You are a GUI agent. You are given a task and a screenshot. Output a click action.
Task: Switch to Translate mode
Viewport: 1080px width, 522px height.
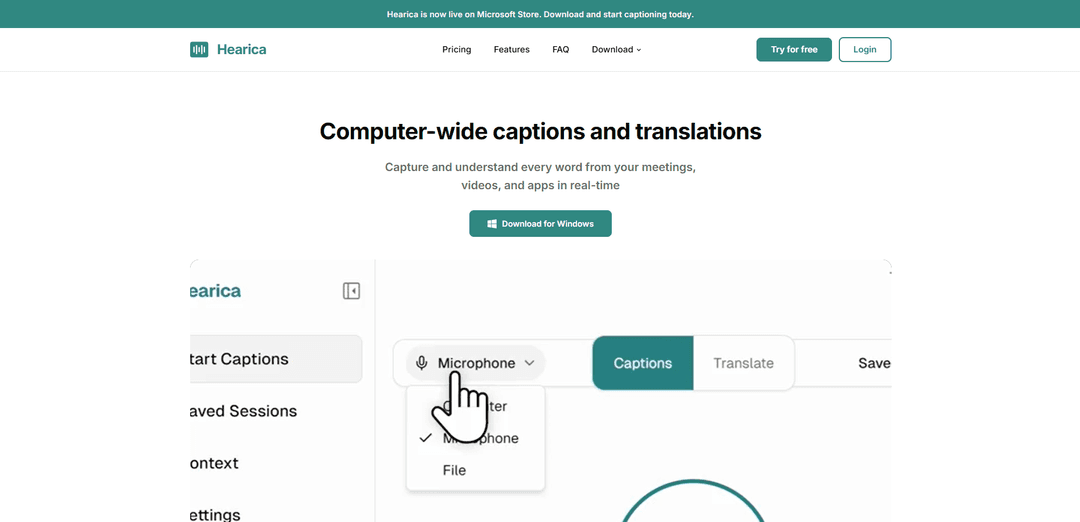tap(743, 363)
